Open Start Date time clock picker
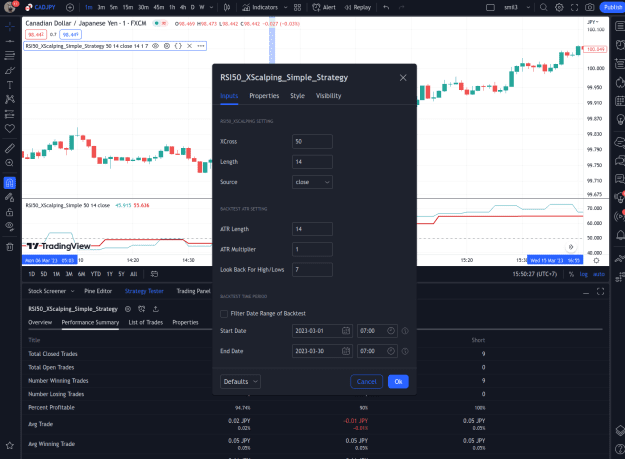This screenshot has width=625, height=459. click(391, 331)
